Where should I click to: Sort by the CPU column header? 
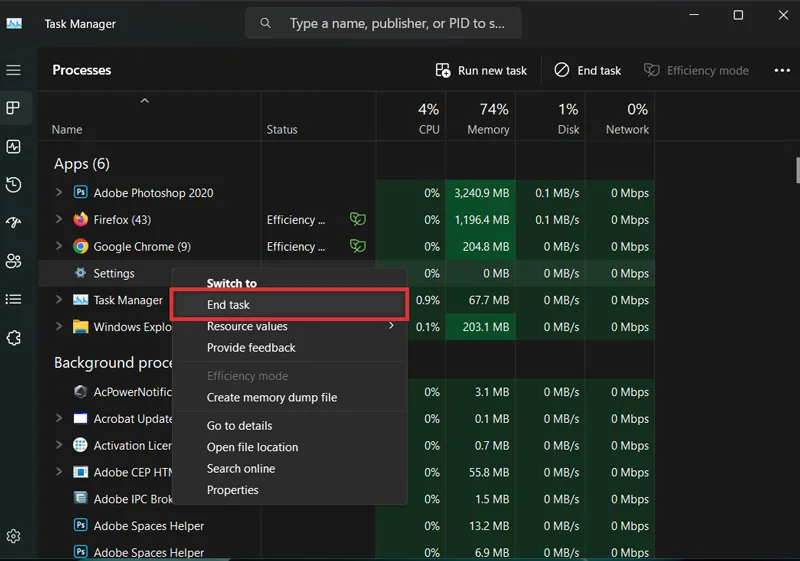(411, 116)
